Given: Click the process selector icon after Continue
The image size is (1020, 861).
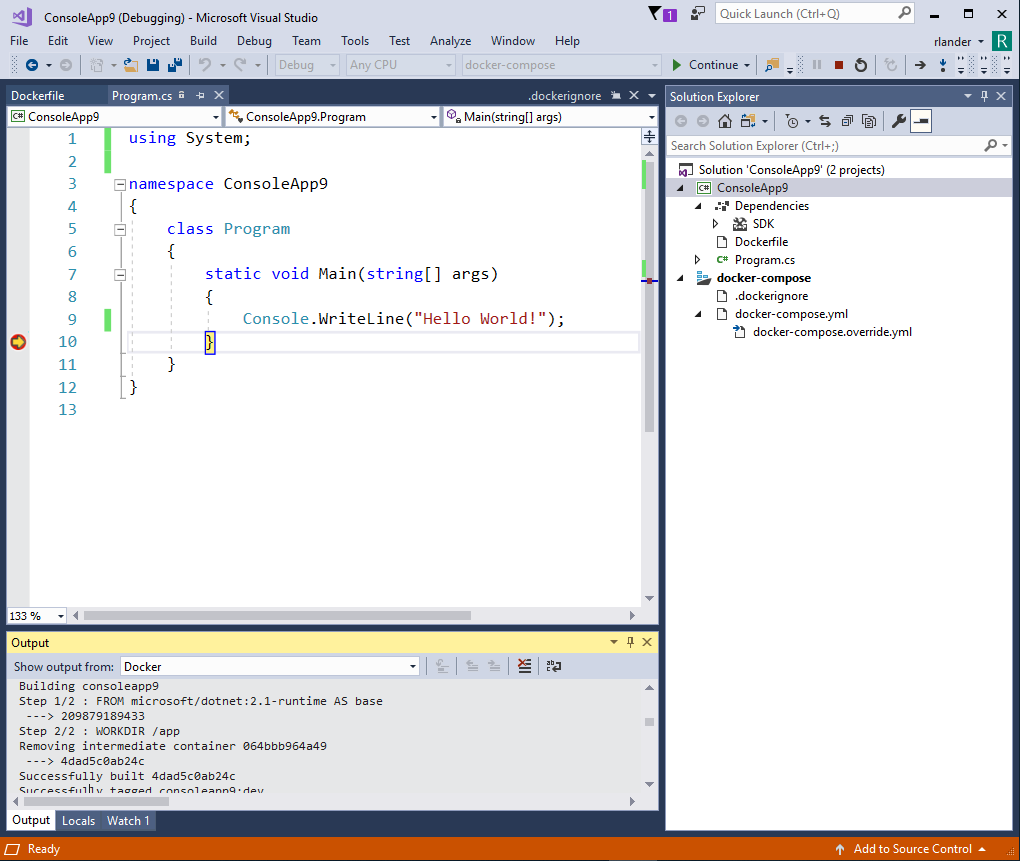Looking at the screenshot, I should (x=772, y=65).
